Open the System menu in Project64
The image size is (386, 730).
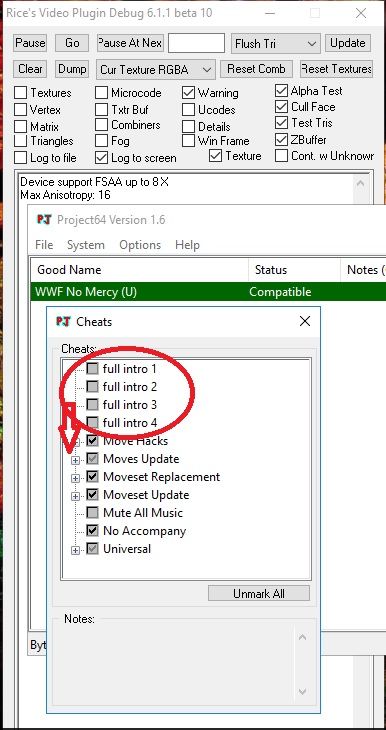click(x=86, y=245)
